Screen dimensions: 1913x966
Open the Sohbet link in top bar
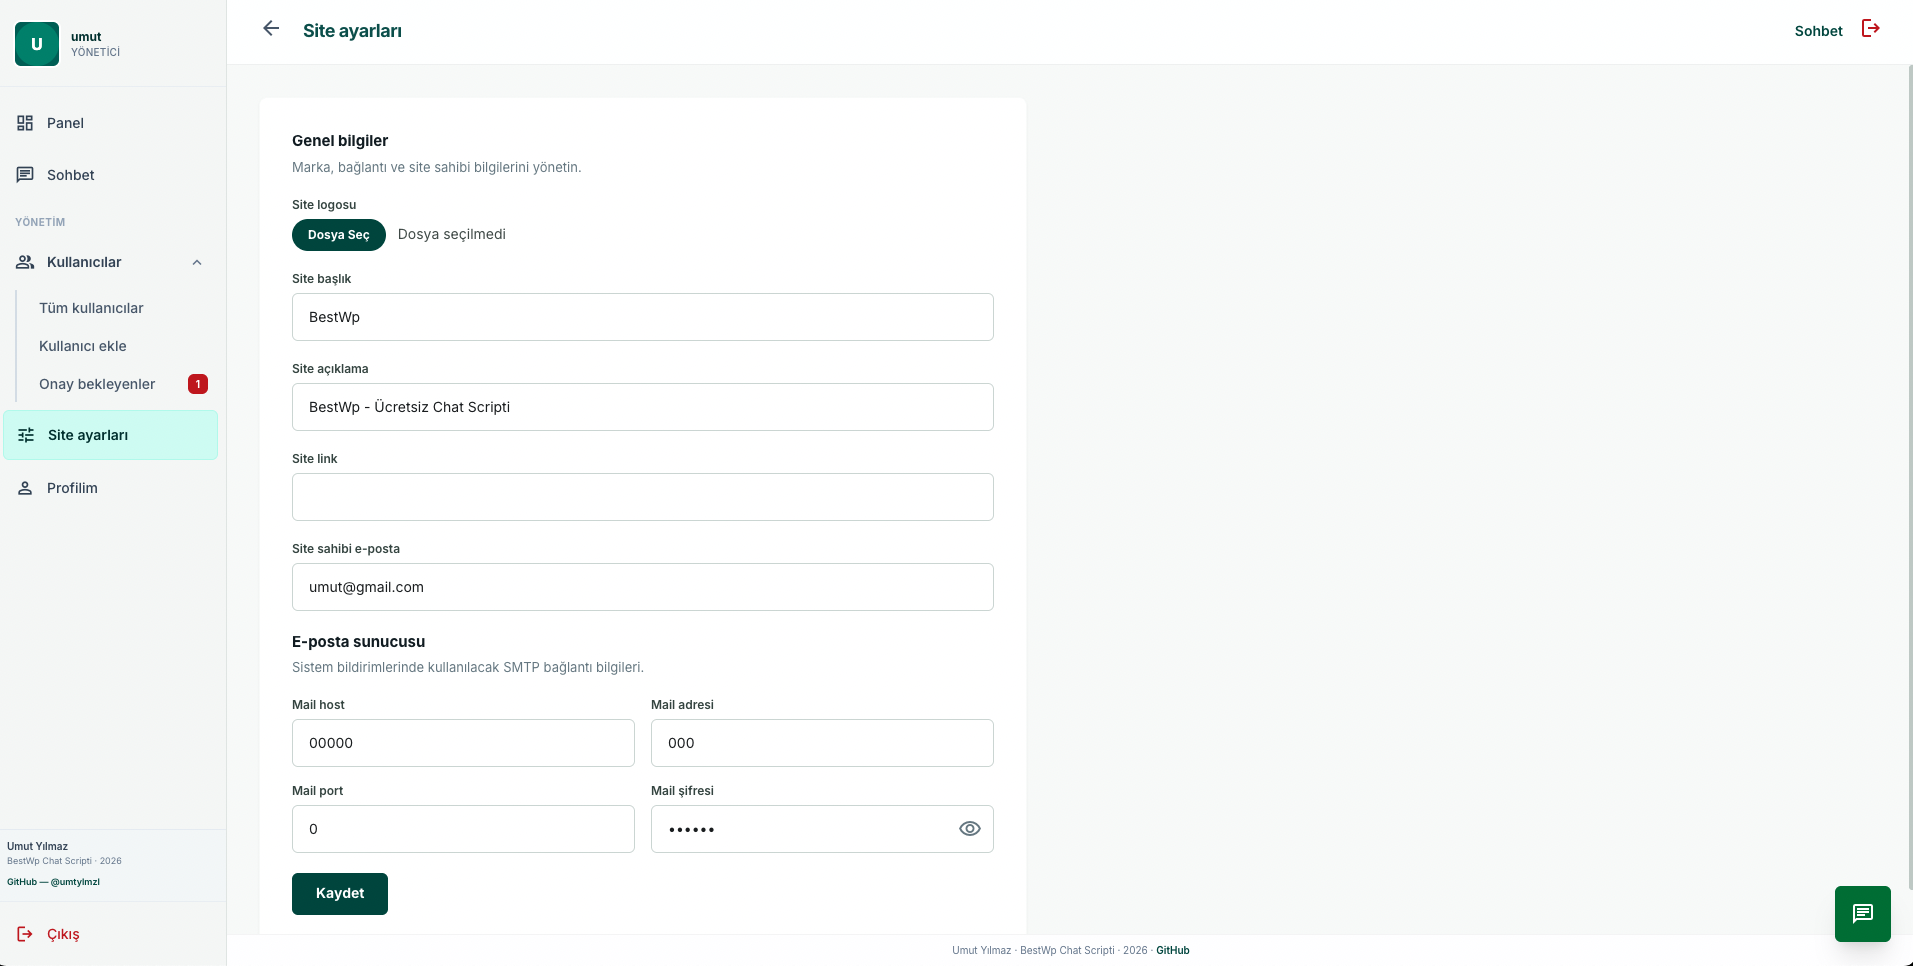(1818, 31)
